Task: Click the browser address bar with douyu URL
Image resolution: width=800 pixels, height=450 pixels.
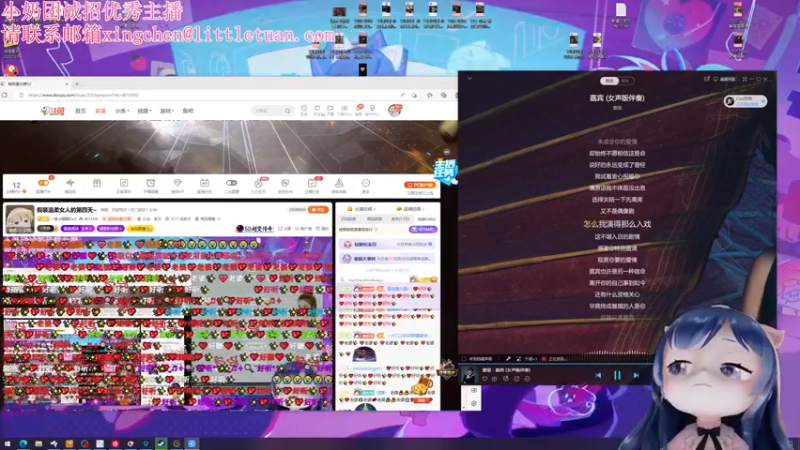Action: coord(209,95)
